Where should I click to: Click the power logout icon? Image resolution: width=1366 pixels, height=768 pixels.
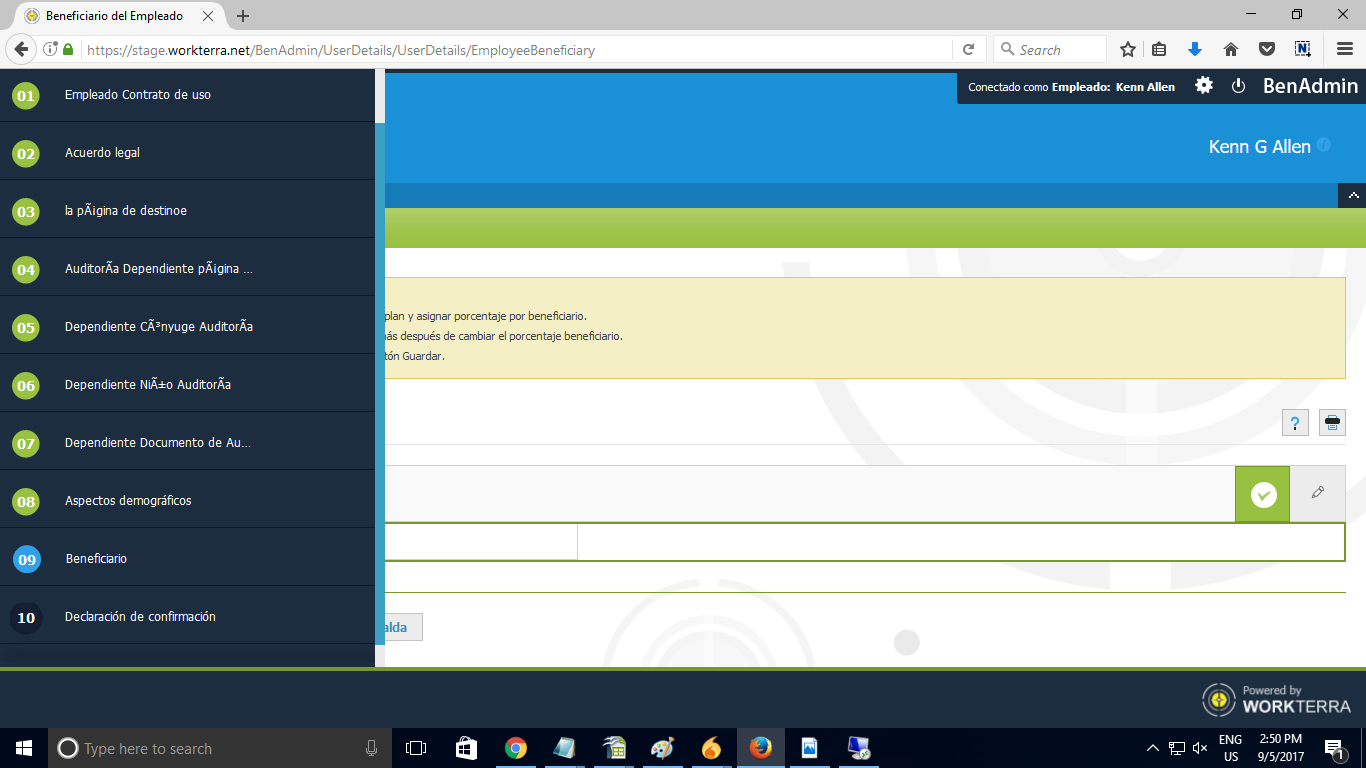pos(1238,86)
